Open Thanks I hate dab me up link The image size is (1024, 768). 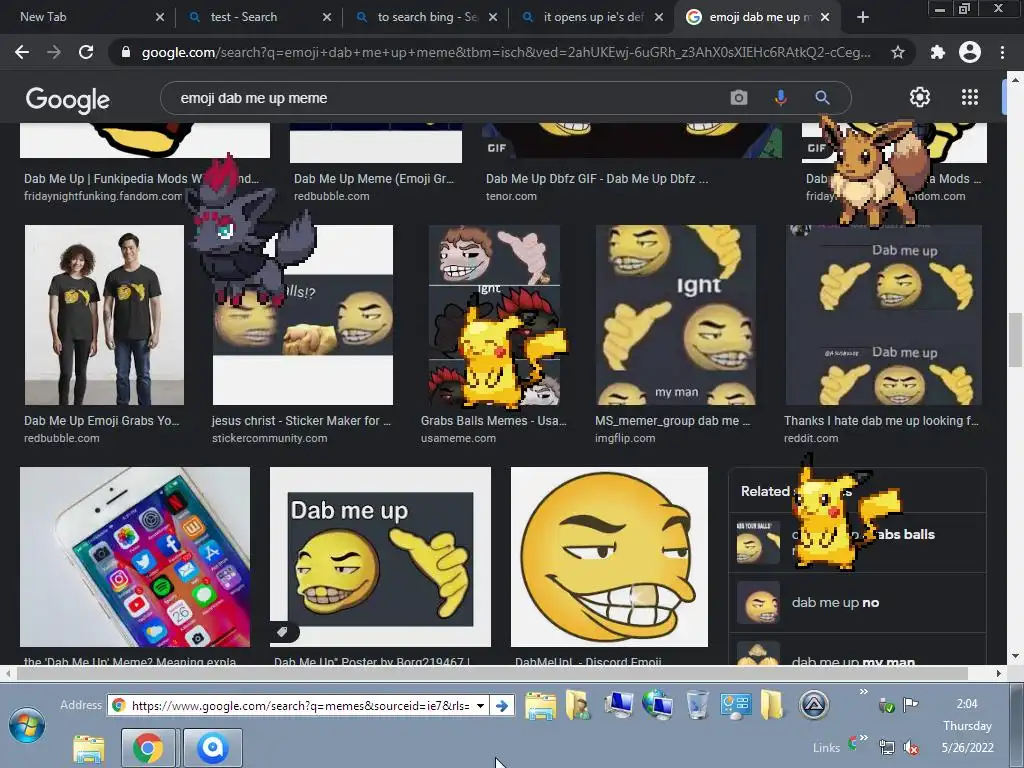pyautogui.click(x=881, y=421)
